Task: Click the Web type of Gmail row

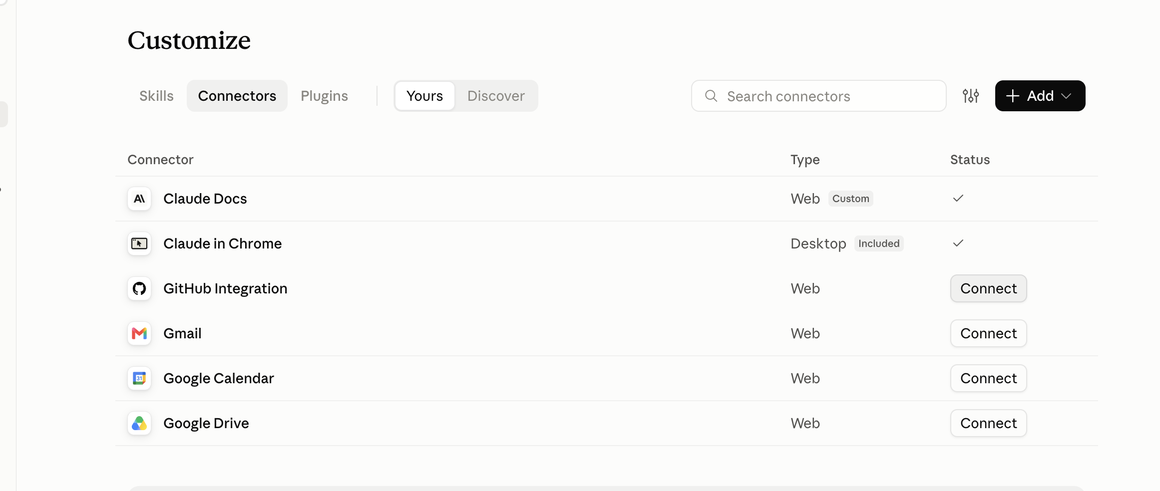Action: (x=805, y=333)
